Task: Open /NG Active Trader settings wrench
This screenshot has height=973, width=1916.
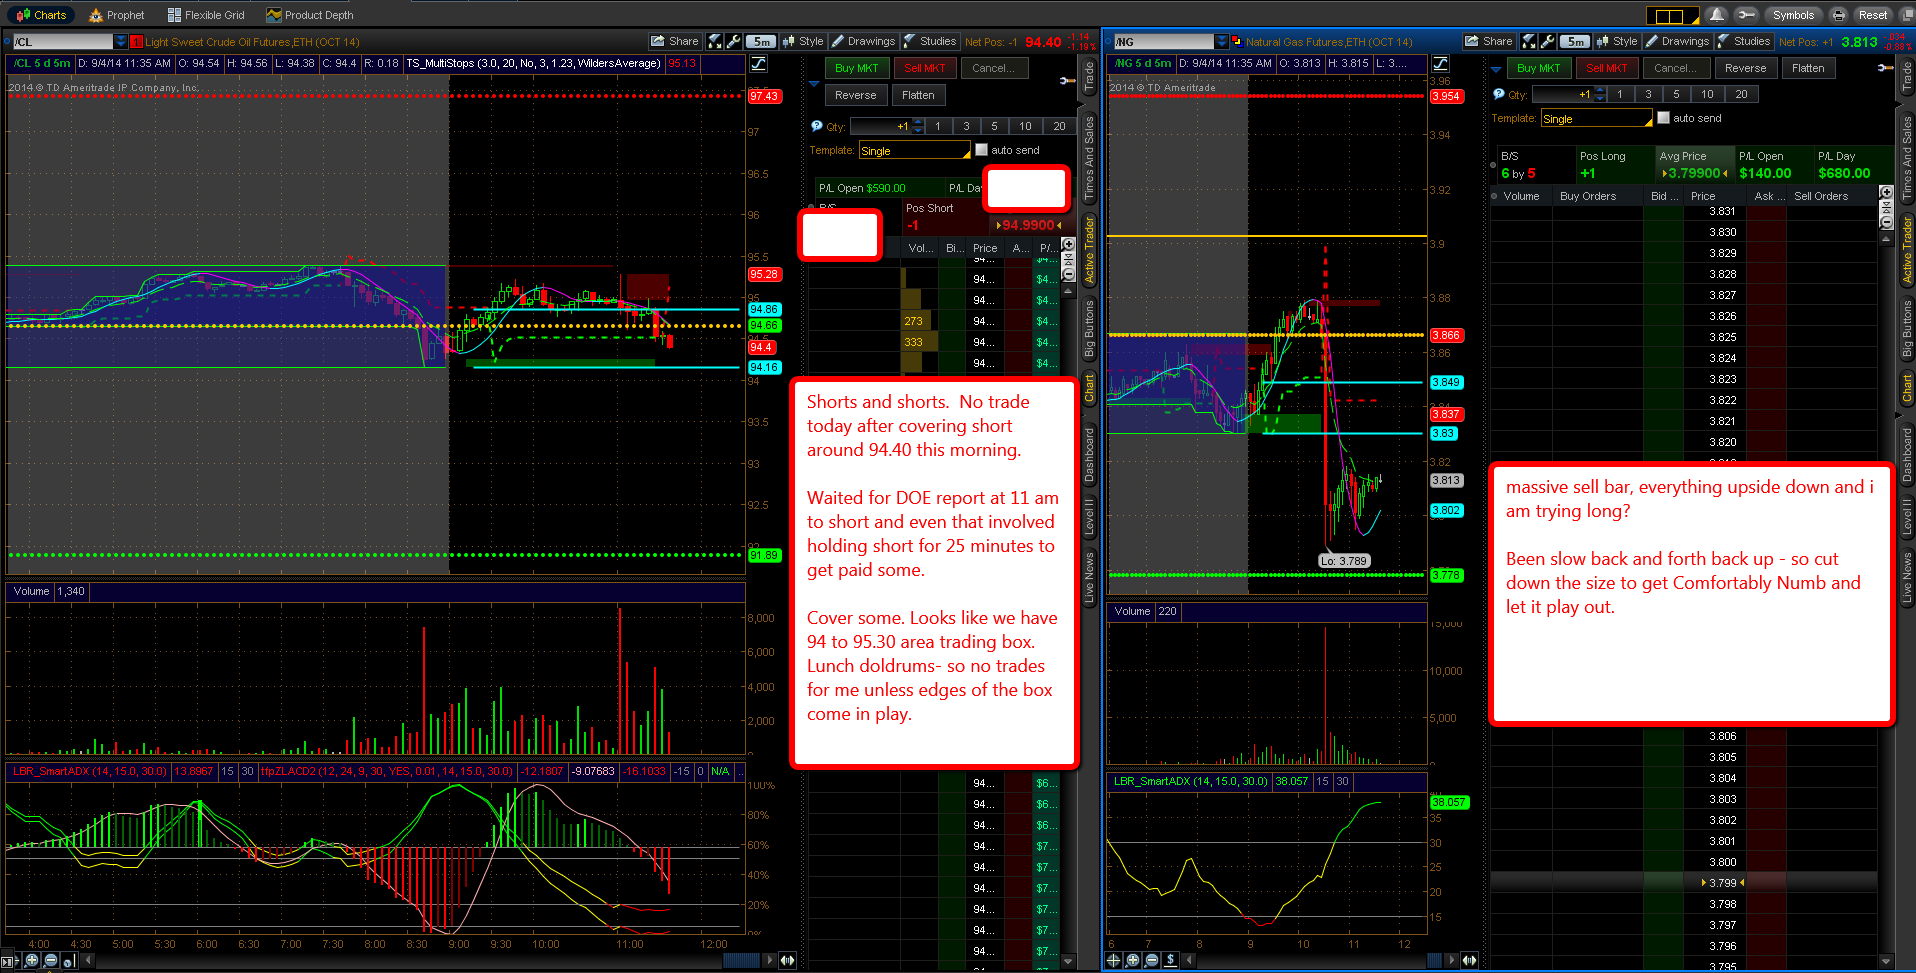Action: click(1885, 68)
